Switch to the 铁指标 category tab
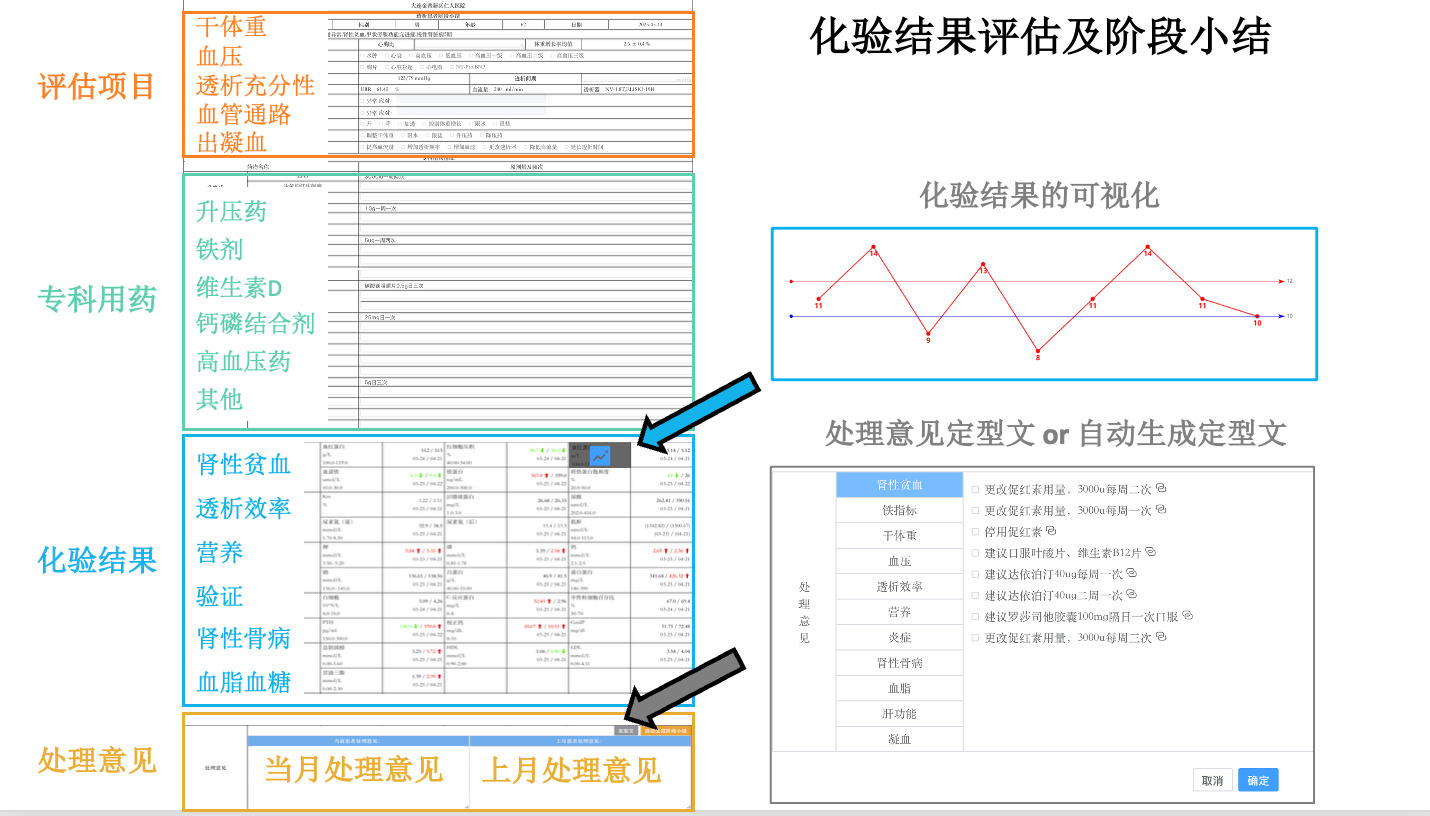Screen dimensions: 1430x816 [x=900, y=509]
